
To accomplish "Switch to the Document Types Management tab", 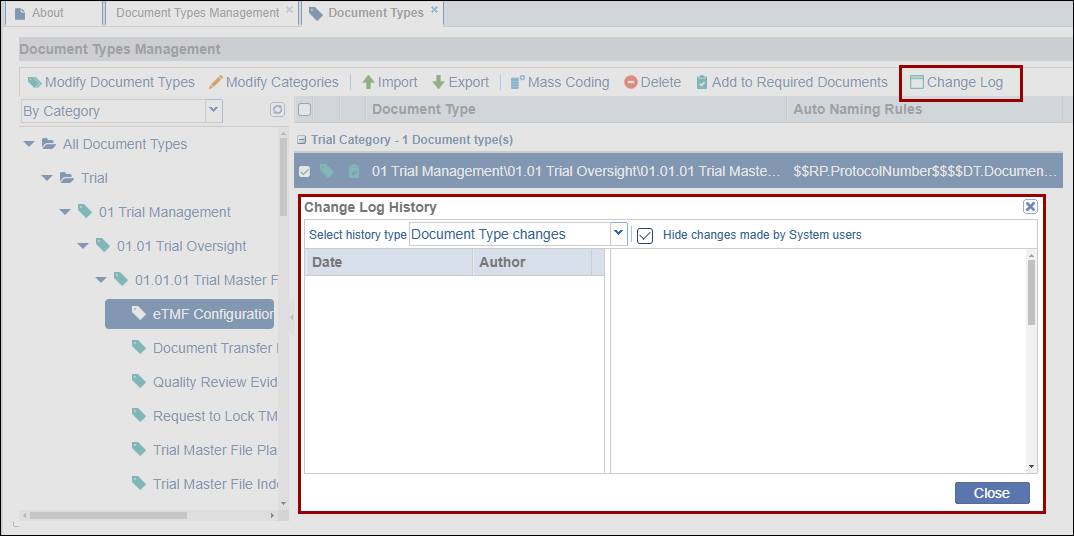I will (x=197, y=13).
